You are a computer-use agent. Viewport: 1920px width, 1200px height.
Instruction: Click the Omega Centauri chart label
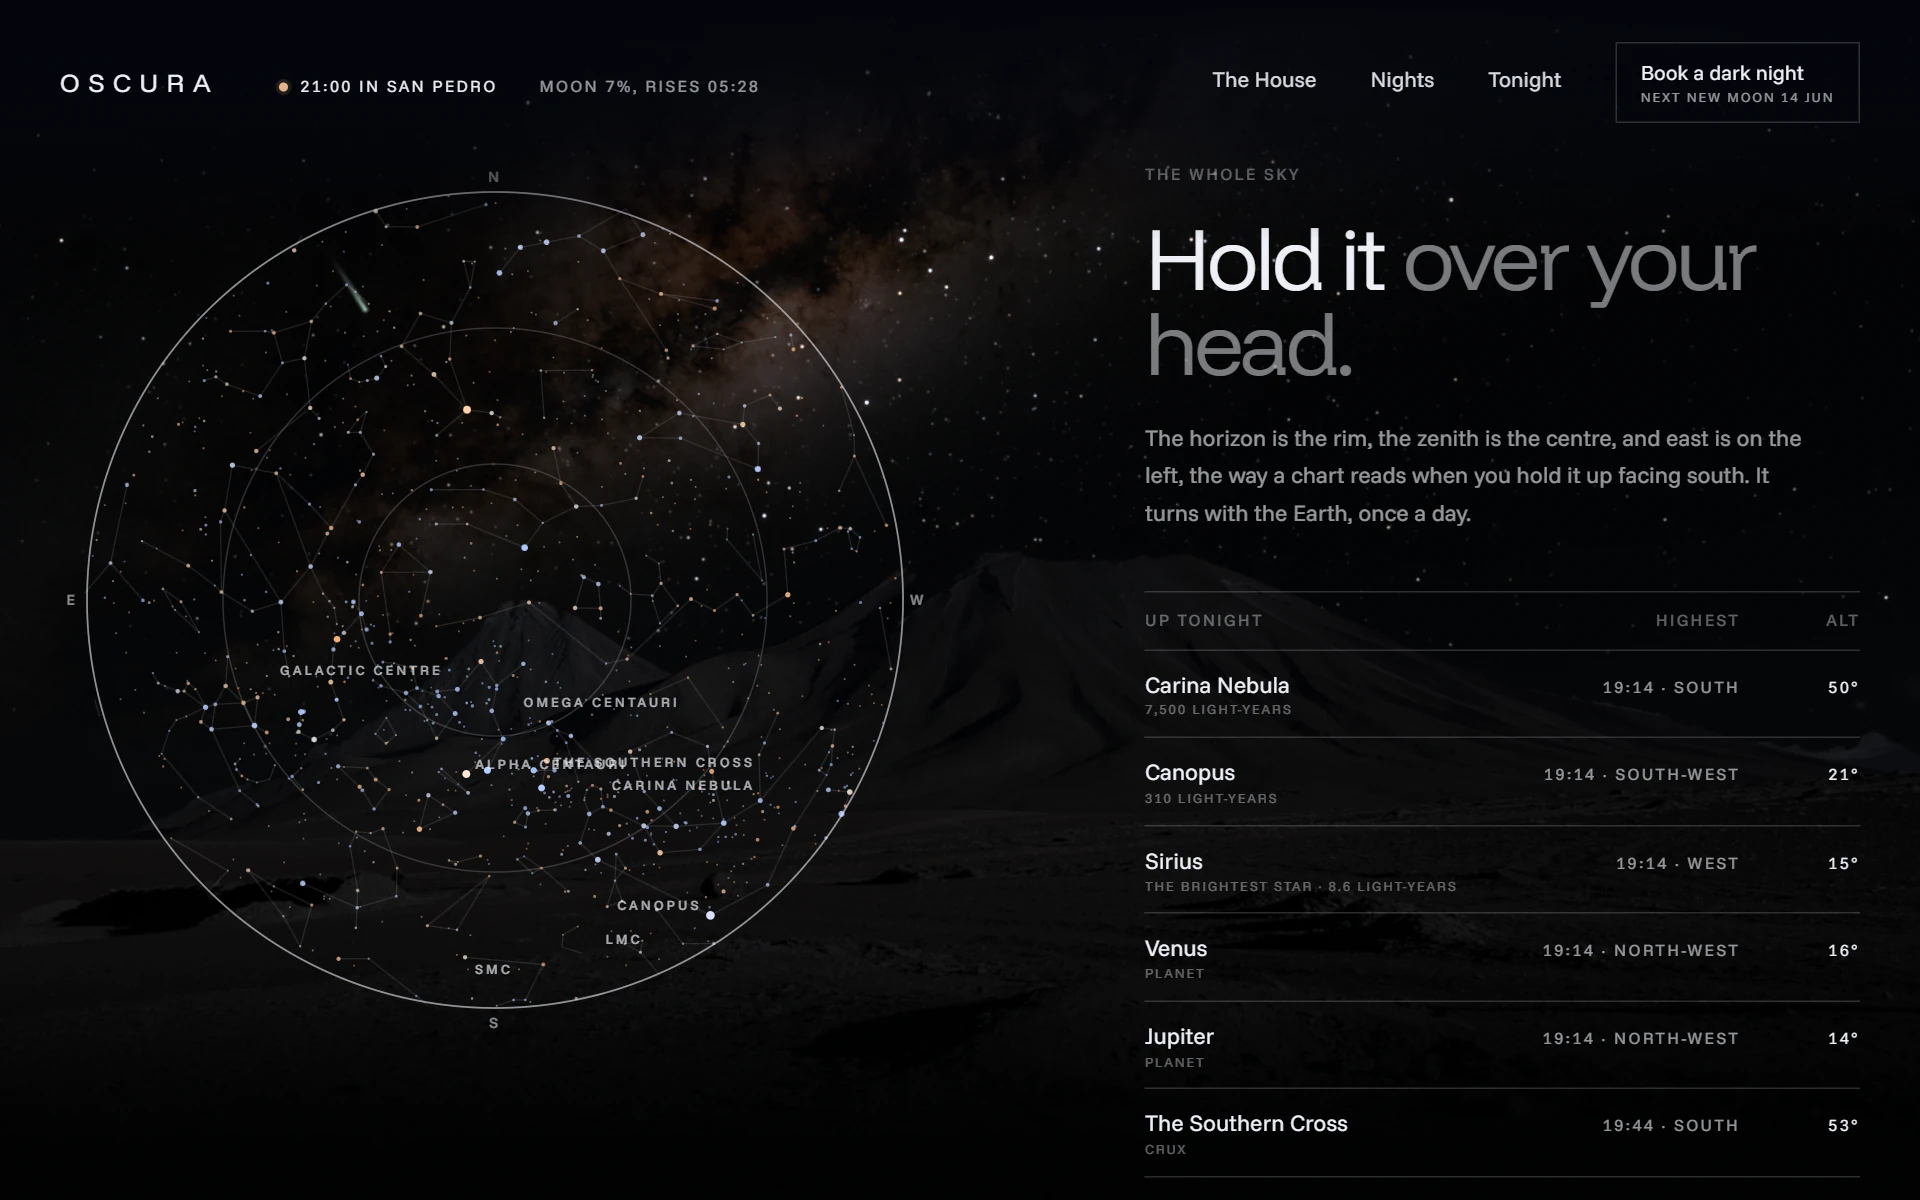[x=601, y=702]
